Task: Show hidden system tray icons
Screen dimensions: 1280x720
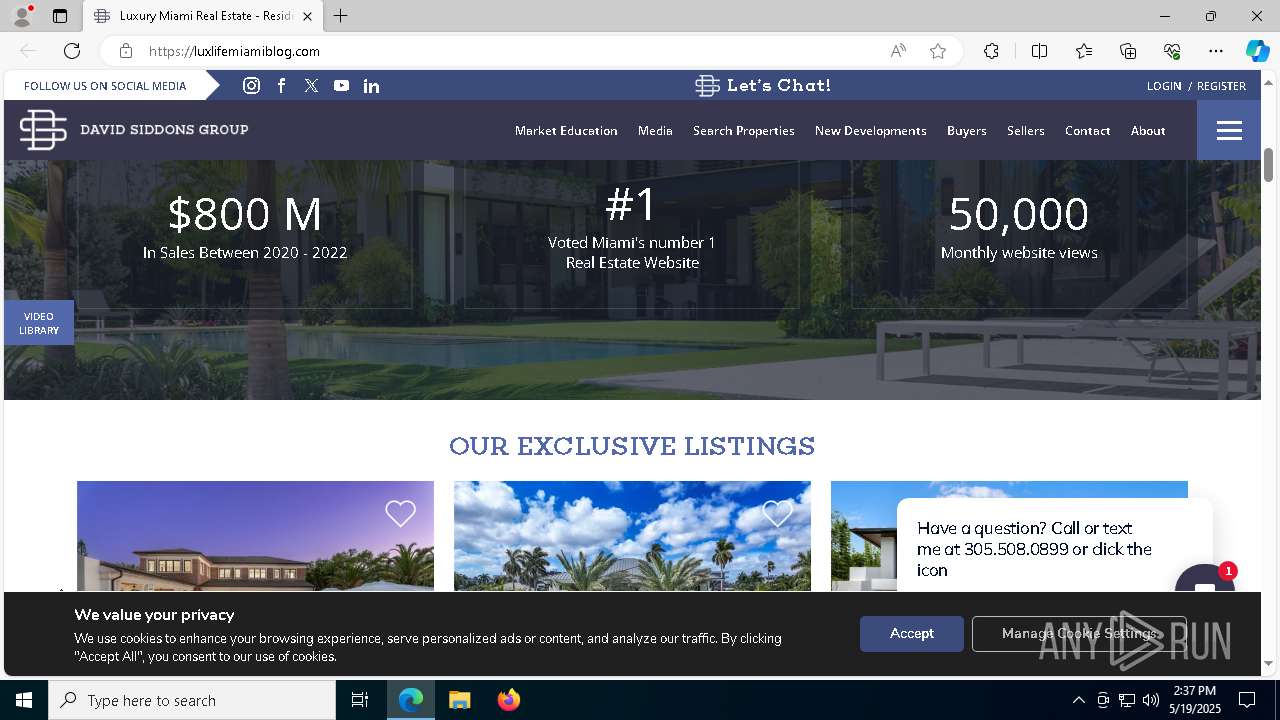Action: point(1078,700)
